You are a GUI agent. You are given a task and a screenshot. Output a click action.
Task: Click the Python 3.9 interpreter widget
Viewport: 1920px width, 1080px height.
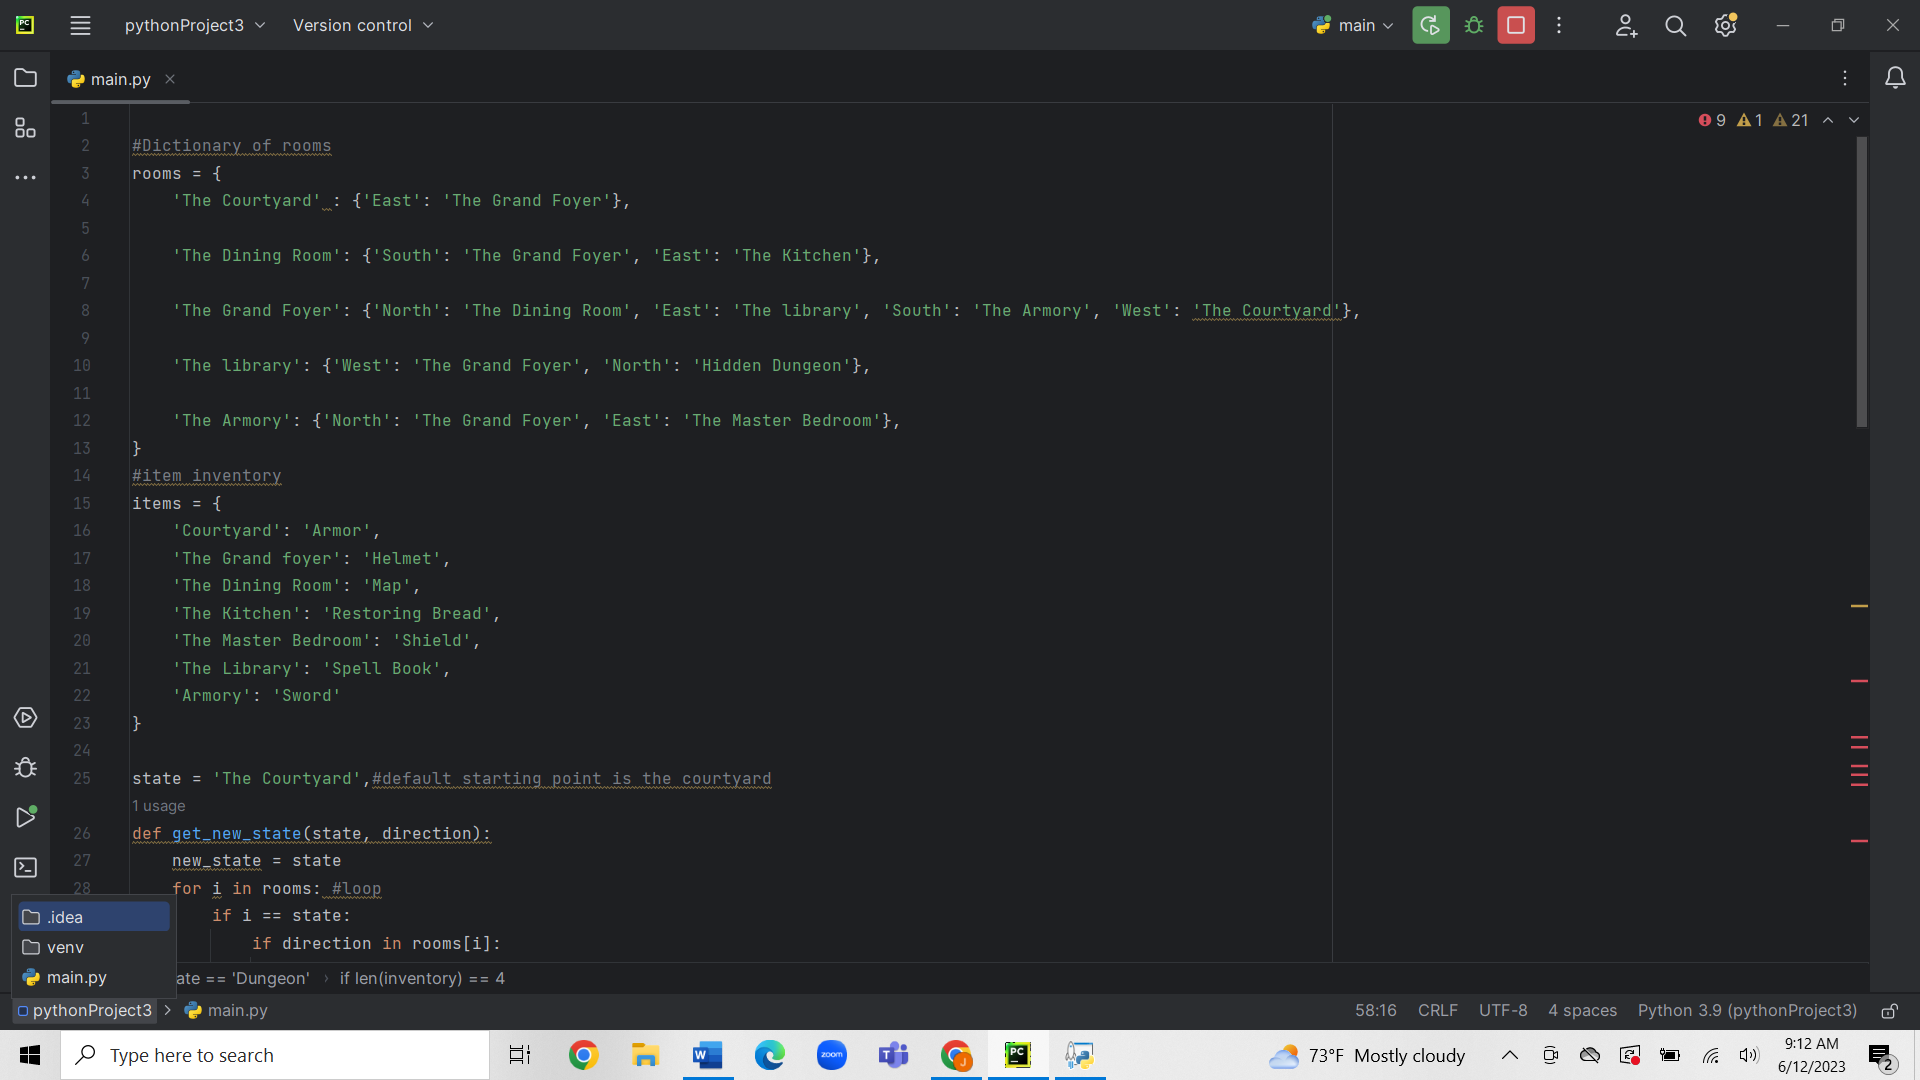pyautogui.click(x=1746, y=1010)
